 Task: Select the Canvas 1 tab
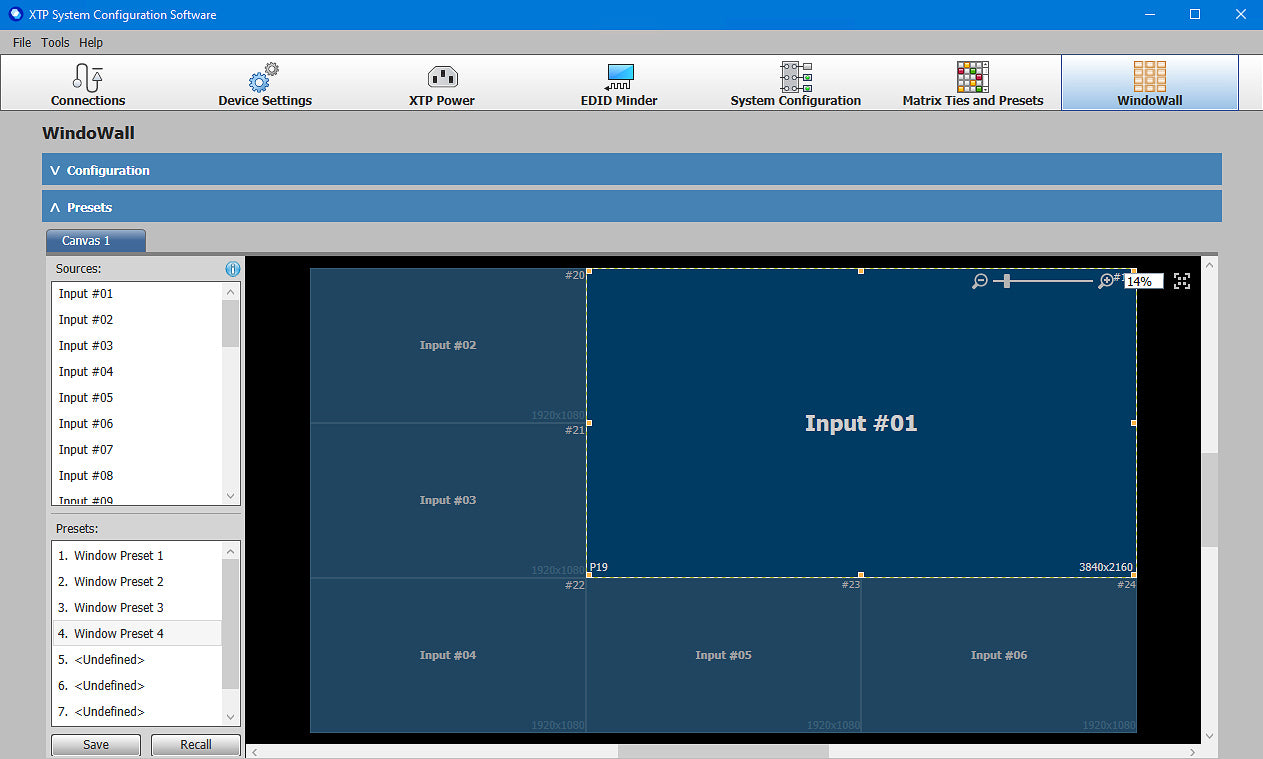(x=96, y=241)
